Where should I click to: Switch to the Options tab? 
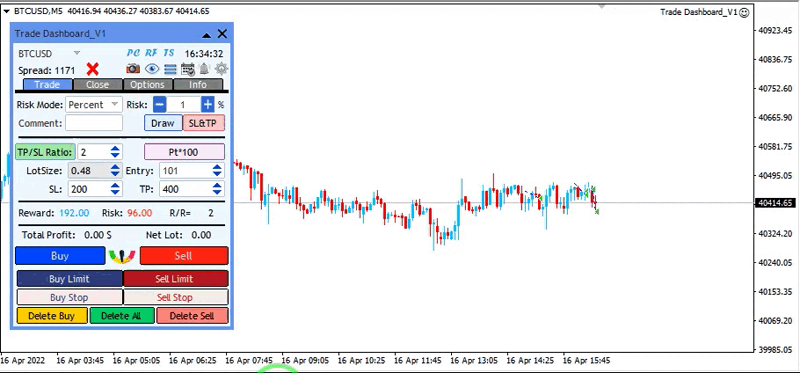[x=148, y=85]
